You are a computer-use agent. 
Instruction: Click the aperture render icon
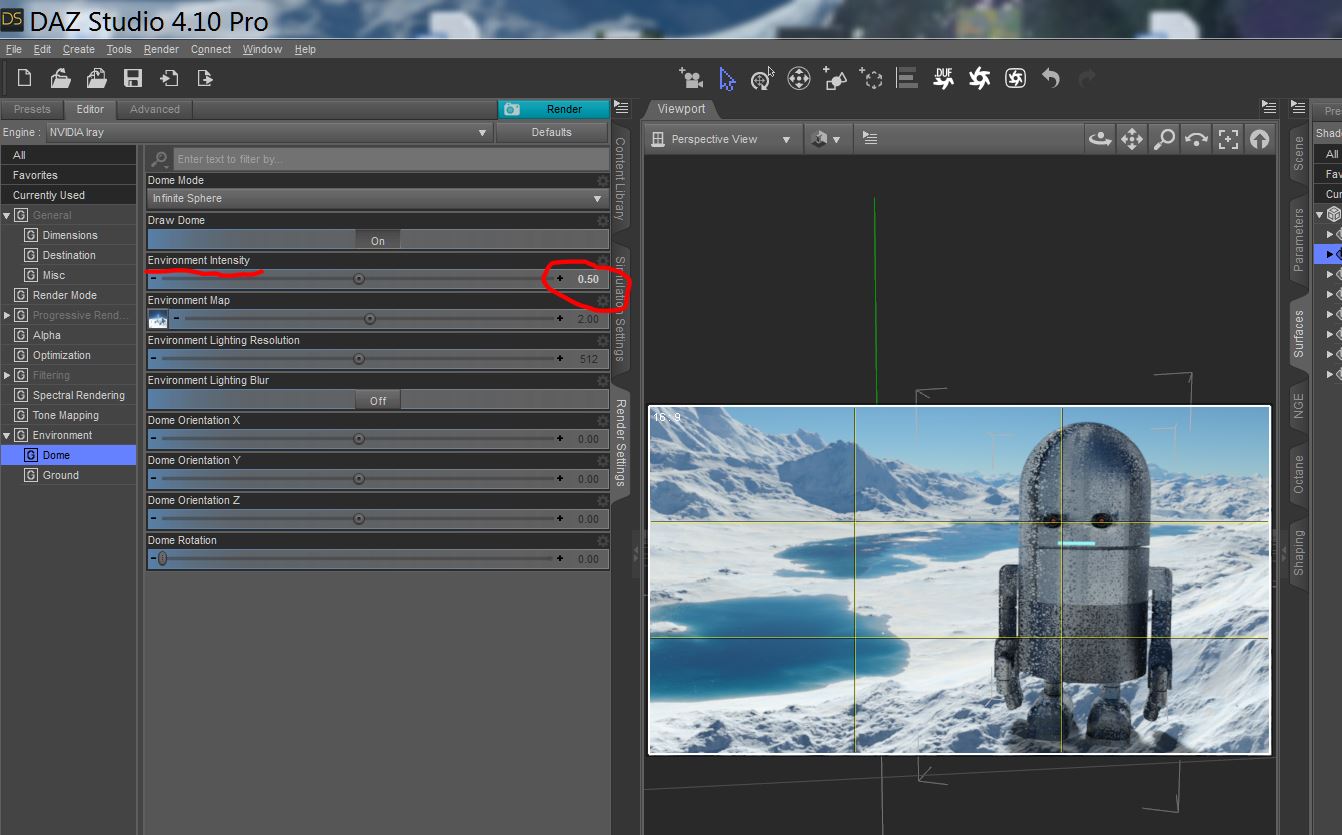pyautogui.click(x=980, y=78)
